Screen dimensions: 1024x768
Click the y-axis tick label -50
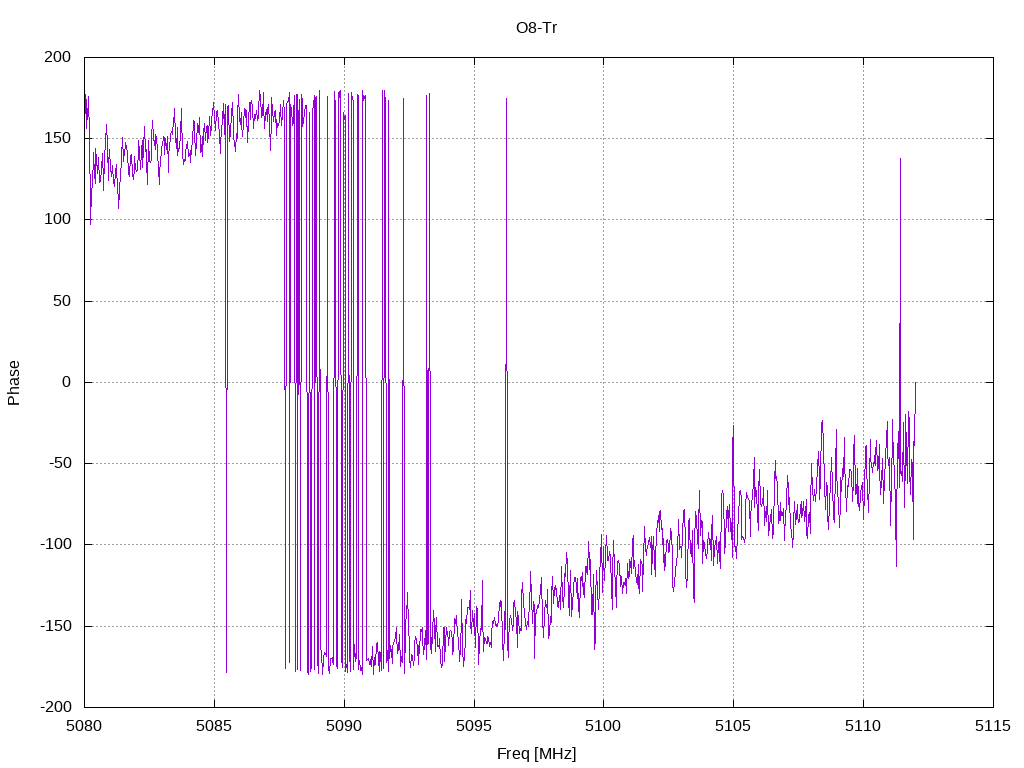click(59, 463)
